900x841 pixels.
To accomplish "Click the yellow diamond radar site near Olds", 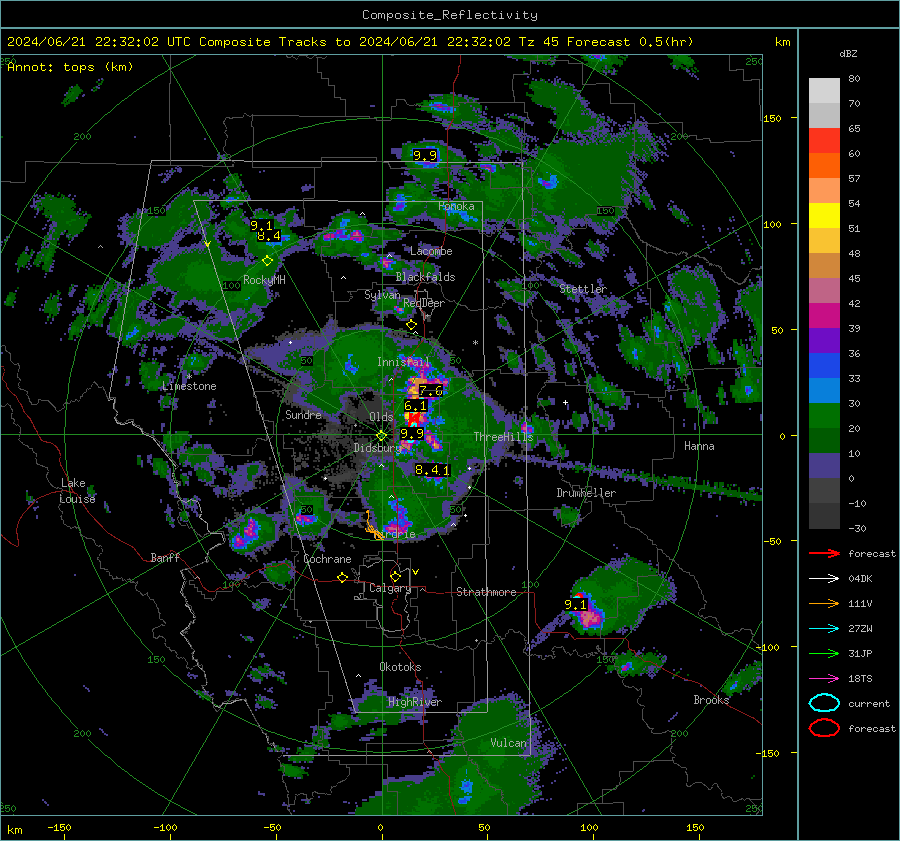I will point(381,435).
